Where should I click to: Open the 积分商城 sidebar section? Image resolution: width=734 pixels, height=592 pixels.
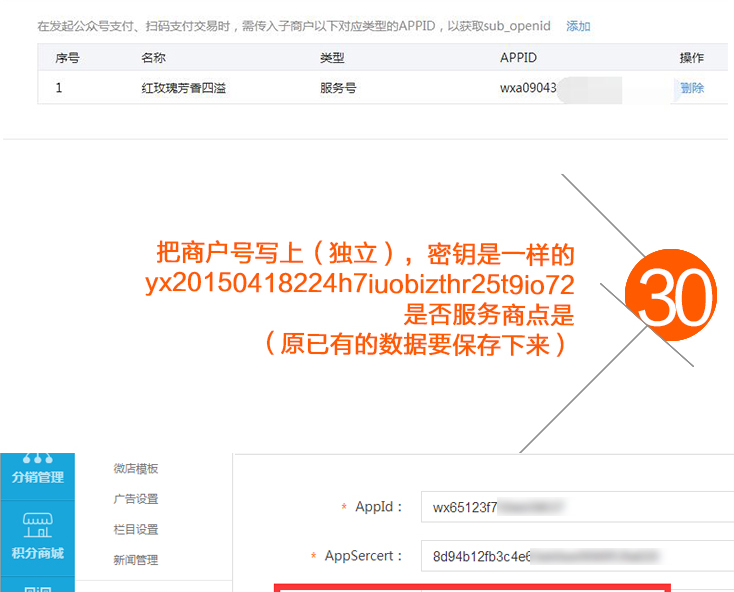click(37, 538)
